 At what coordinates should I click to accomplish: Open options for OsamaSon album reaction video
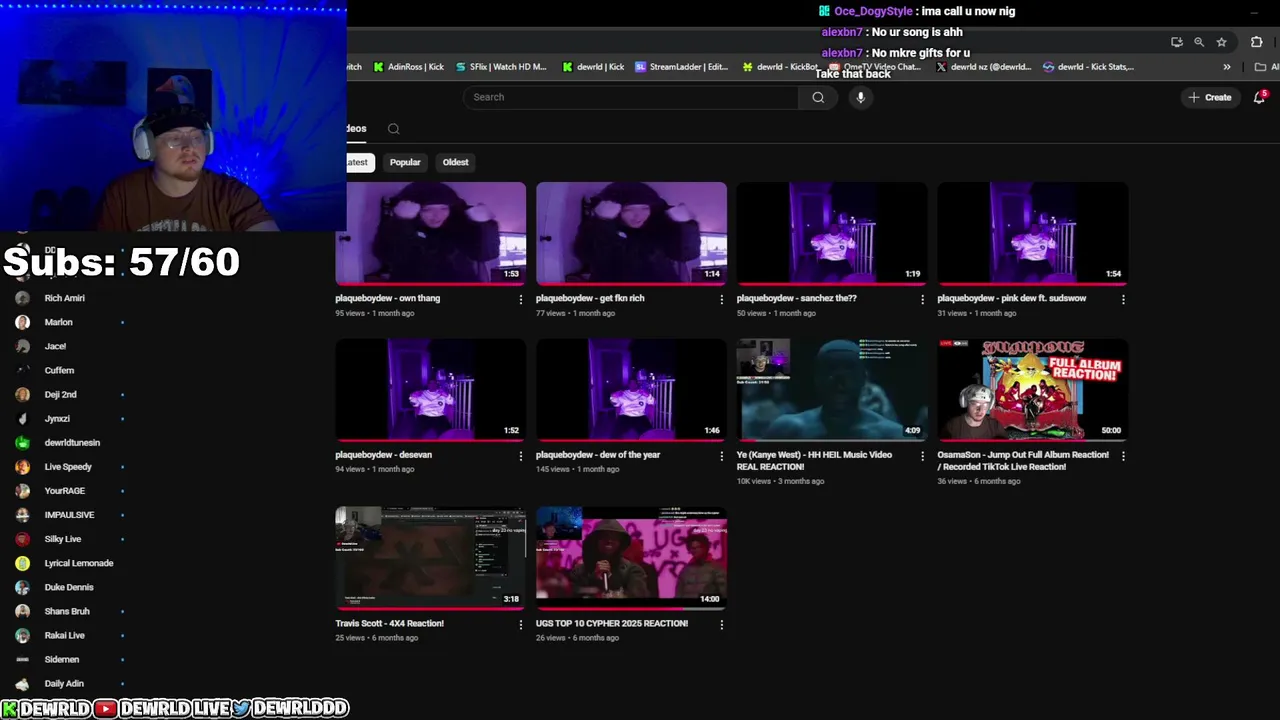(x=1123, y=455)
